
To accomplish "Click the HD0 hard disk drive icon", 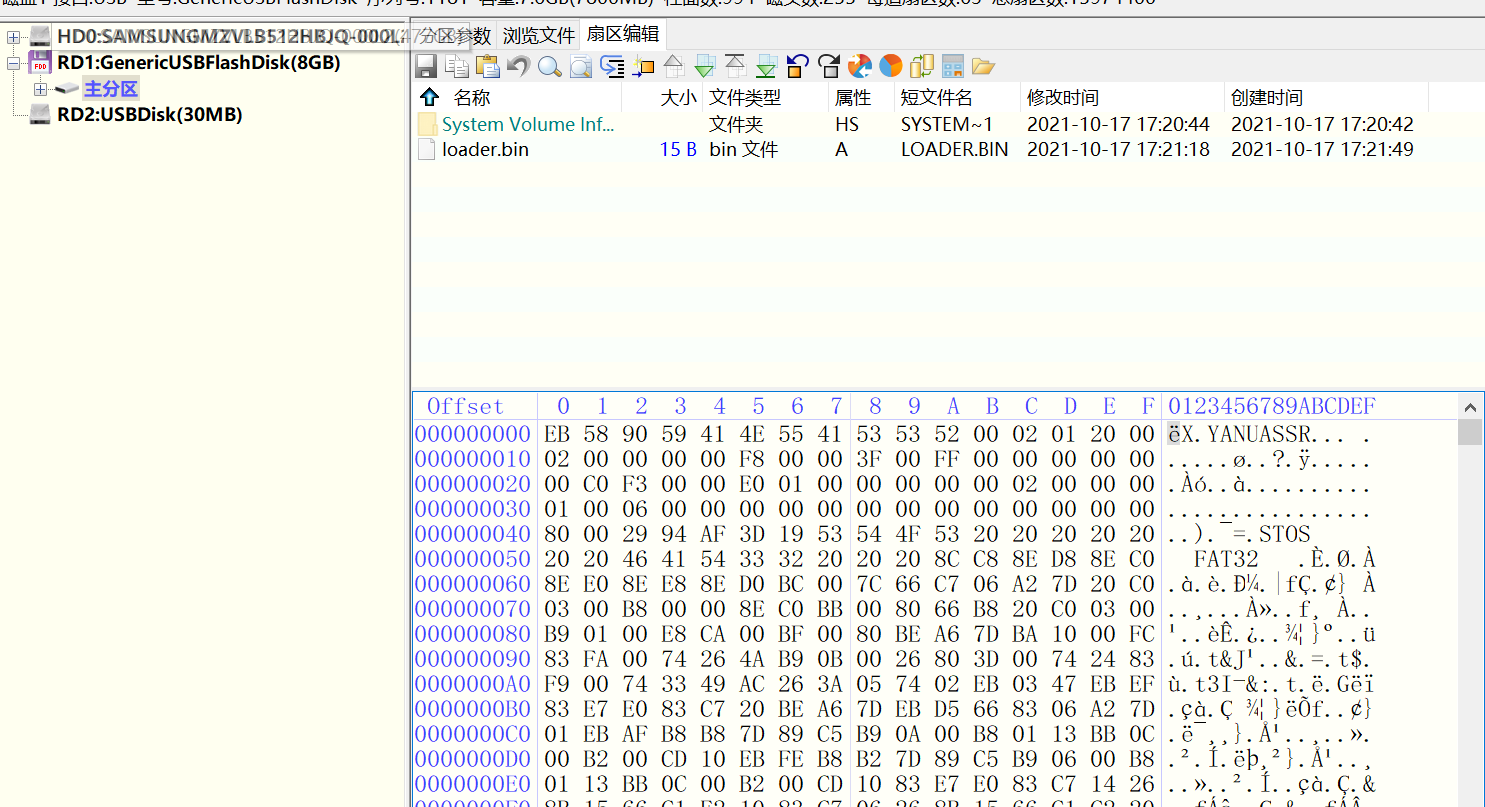I will tap(40, 36).
